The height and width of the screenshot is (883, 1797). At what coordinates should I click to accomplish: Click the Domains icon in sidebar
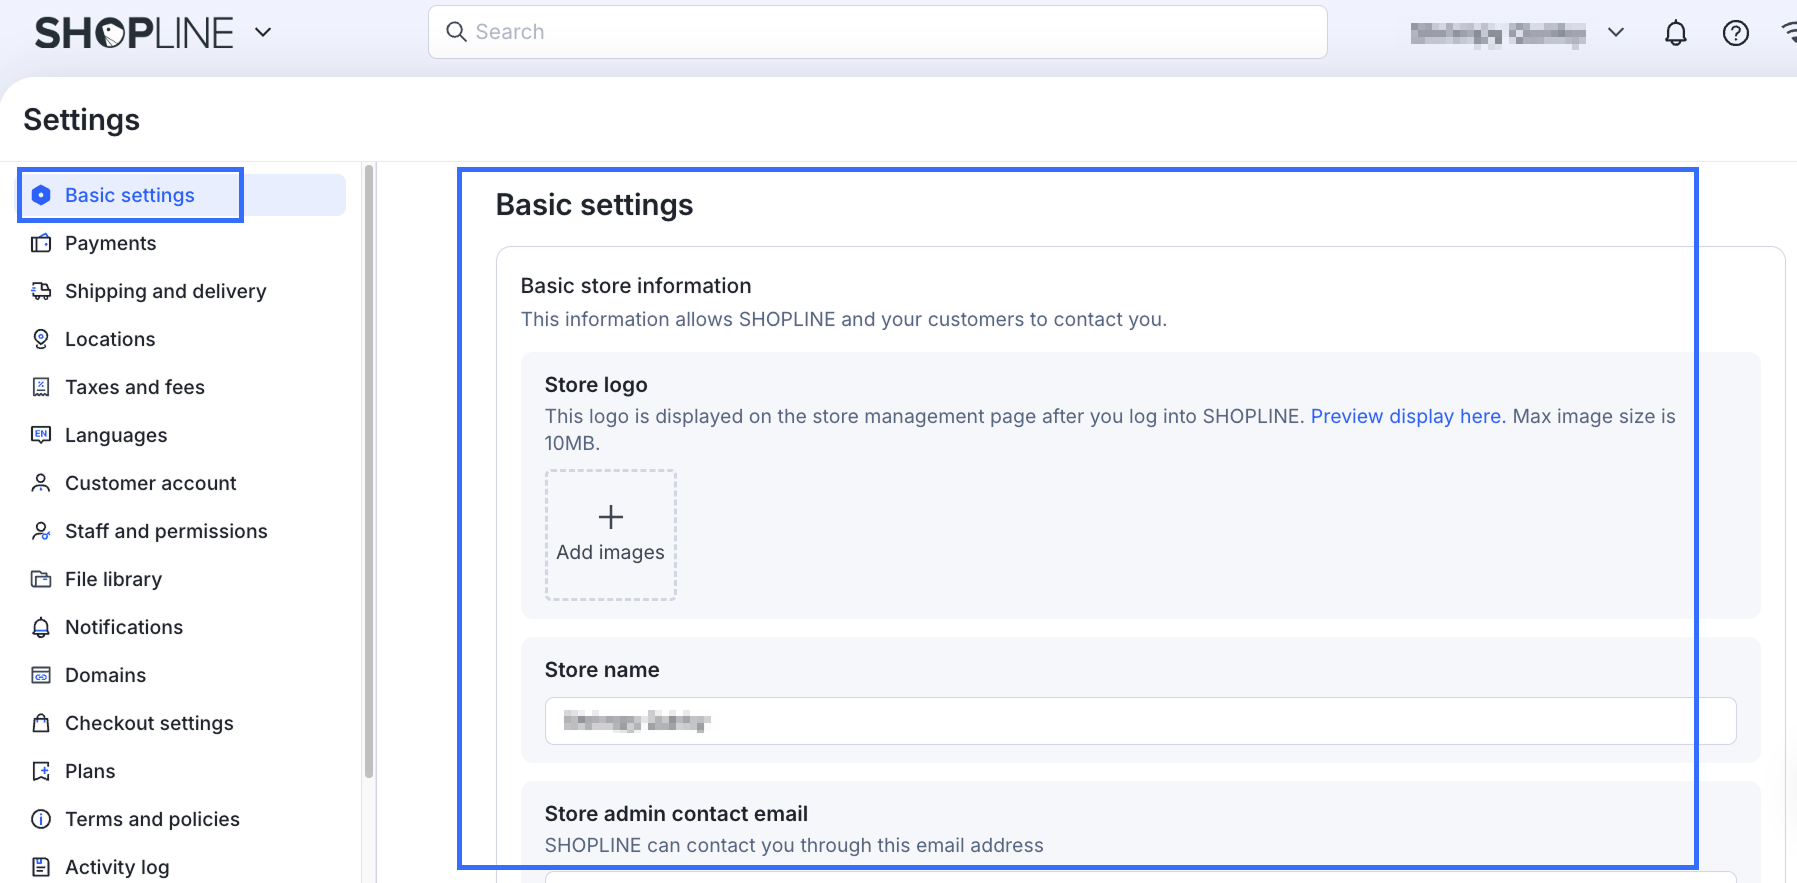[41, 675]
